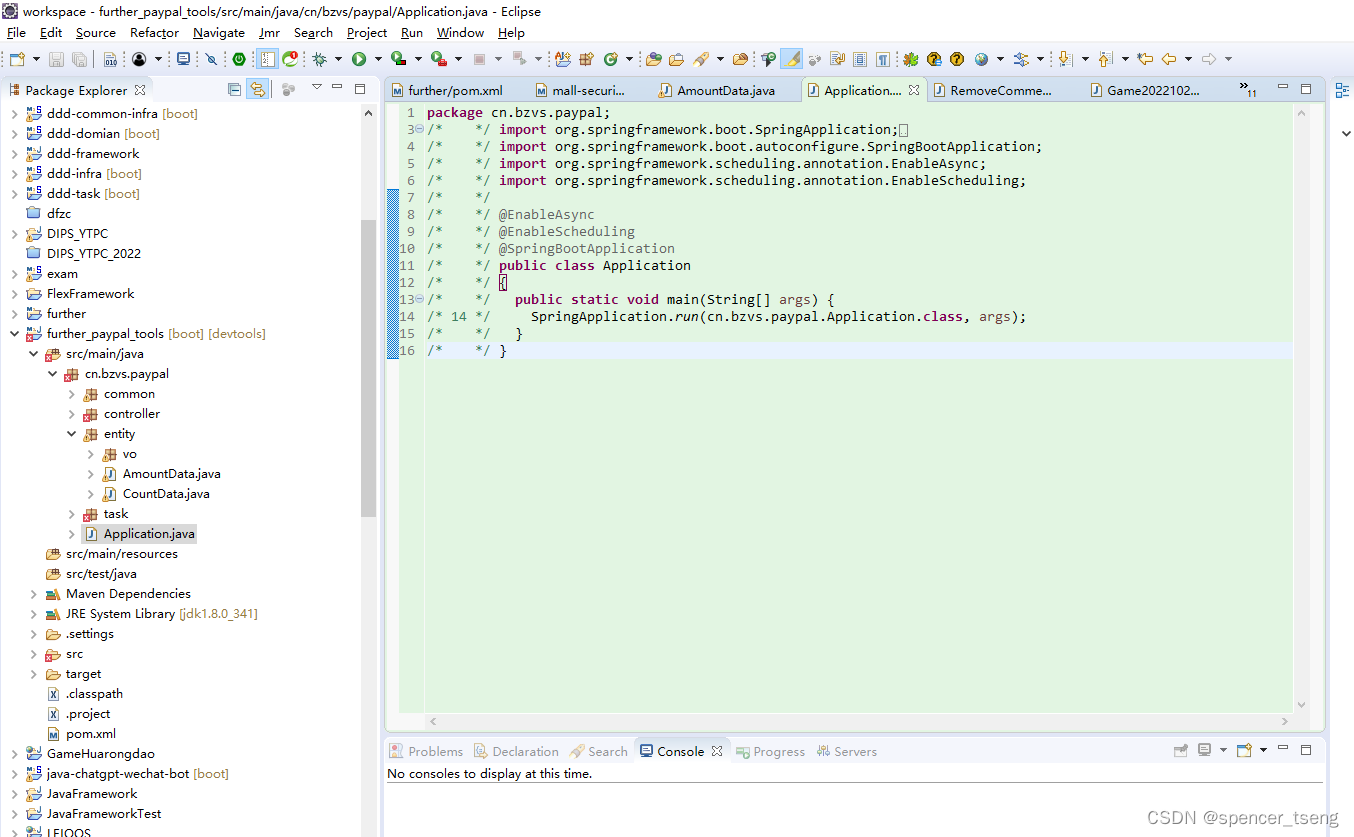Collapse the cn.bzvs.paypal package
This screenshot has width=1354, height=837.
point(52,373)
